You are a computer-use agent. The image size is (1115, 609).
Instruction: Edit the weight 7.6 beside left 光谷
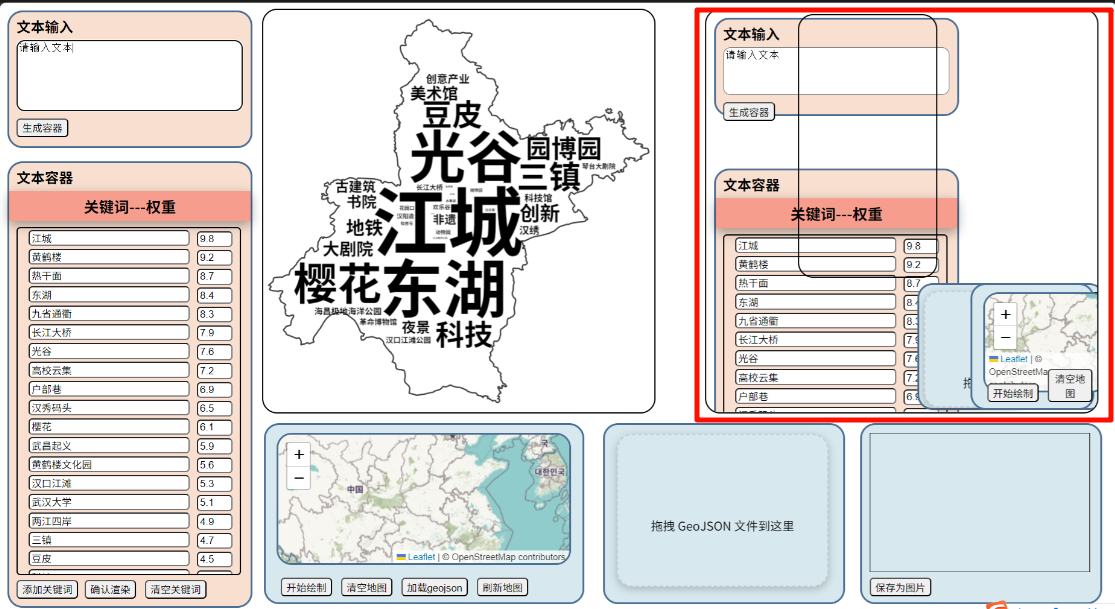pyautogui.click(x=215, y=351)
